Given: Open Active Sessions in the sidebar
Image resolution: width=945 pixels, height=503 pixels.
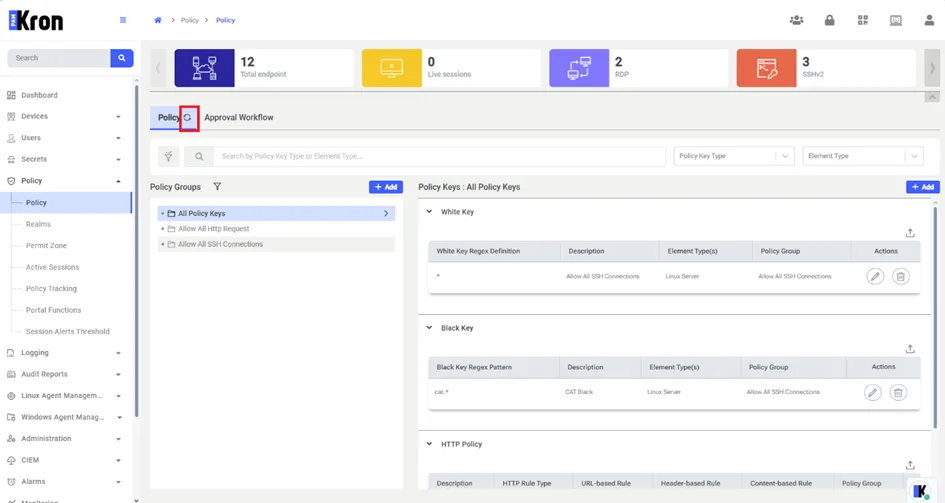Looking at the screenshot, I should tap(52, 267).
